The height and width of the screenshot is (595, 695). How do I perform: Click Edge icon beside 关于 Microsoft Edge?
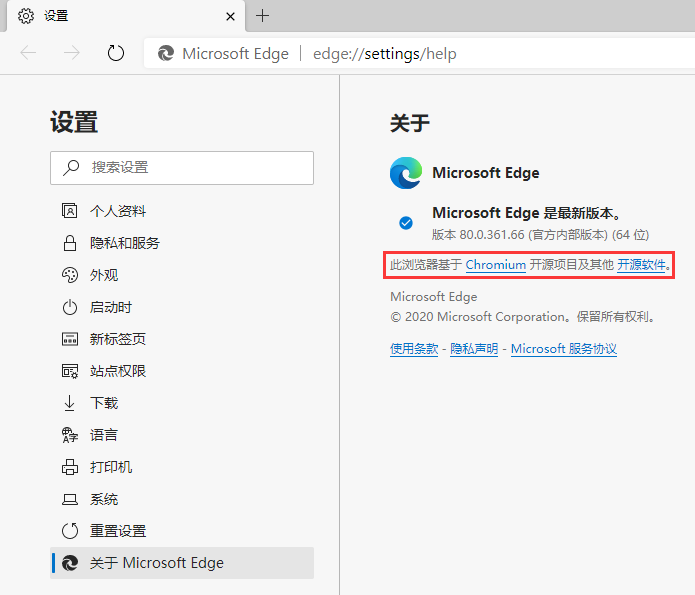[x=70, y=563]
